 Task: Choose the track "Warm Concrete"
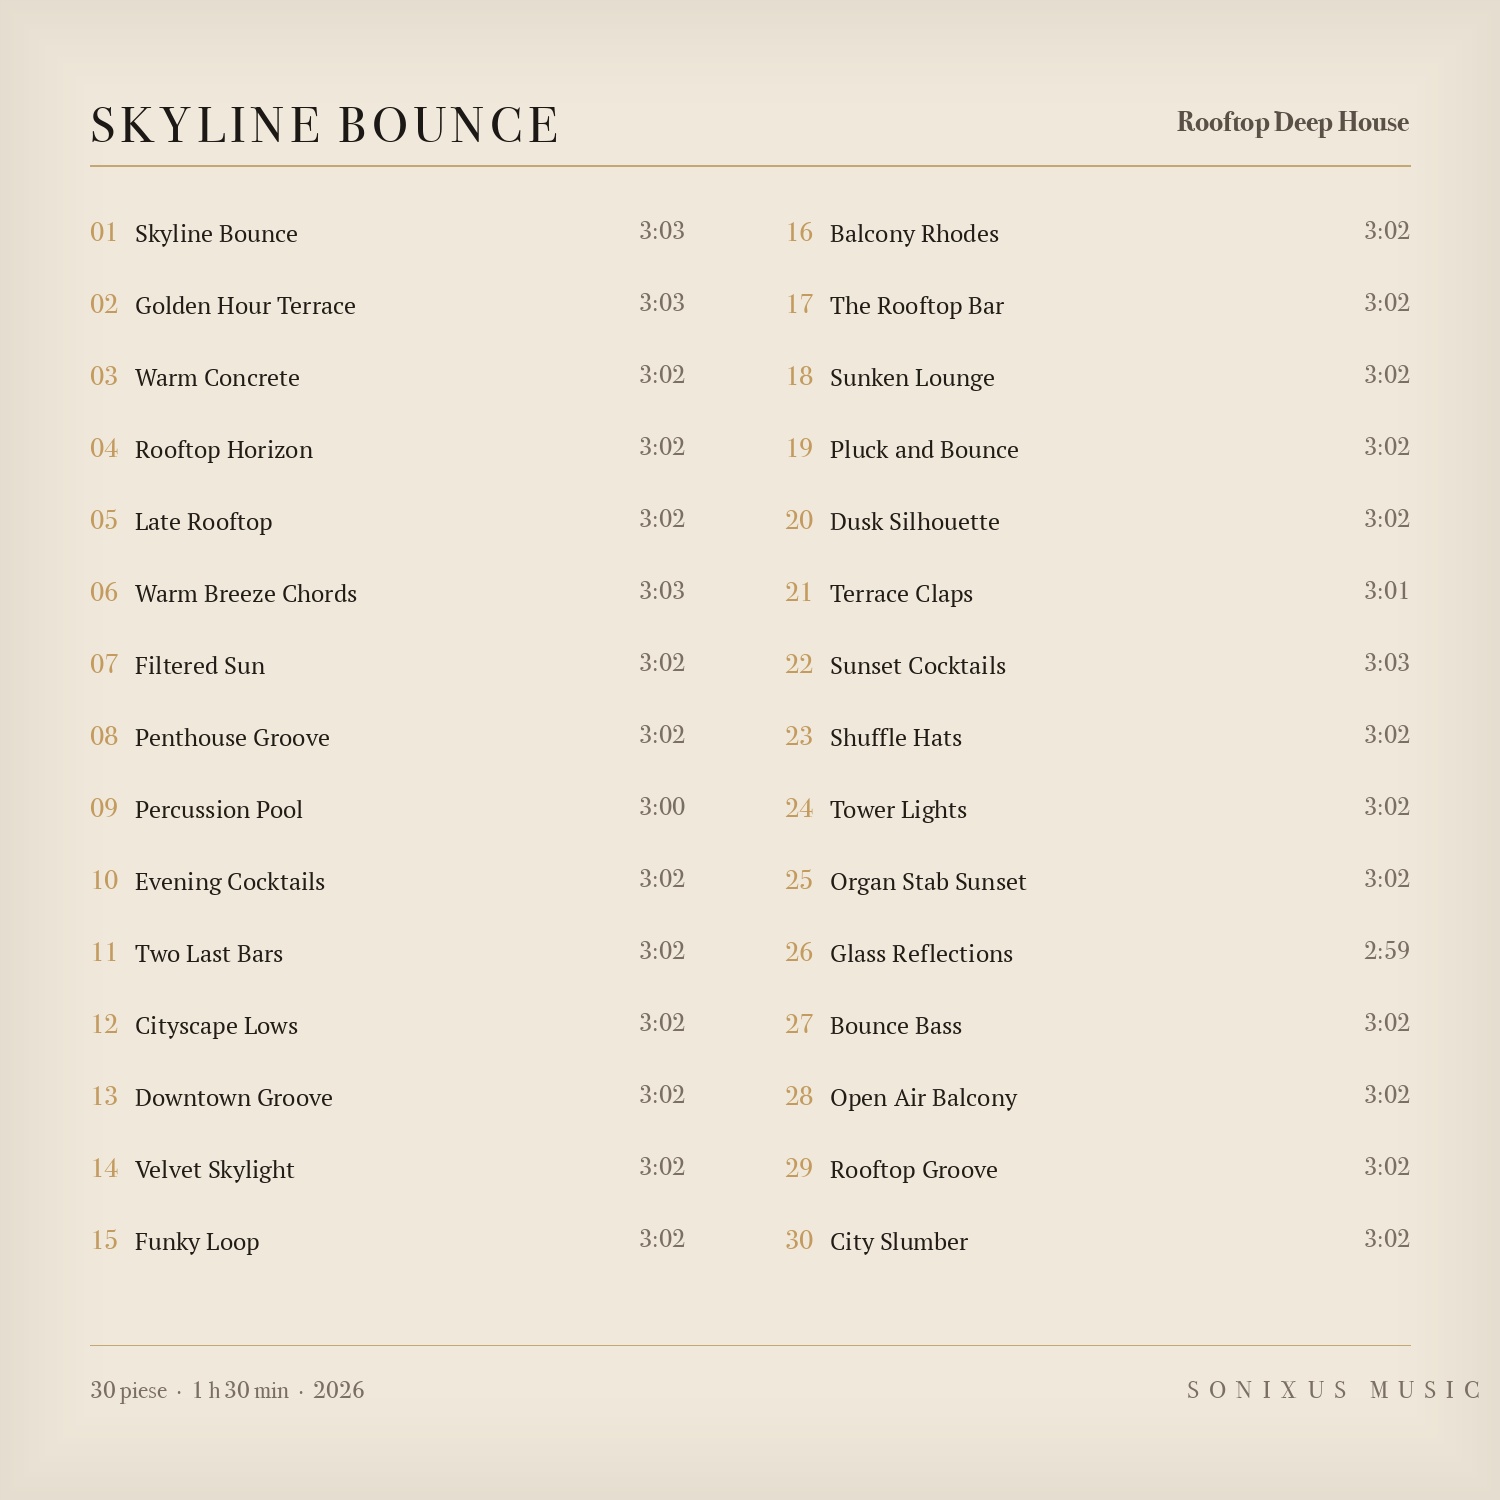217,377
